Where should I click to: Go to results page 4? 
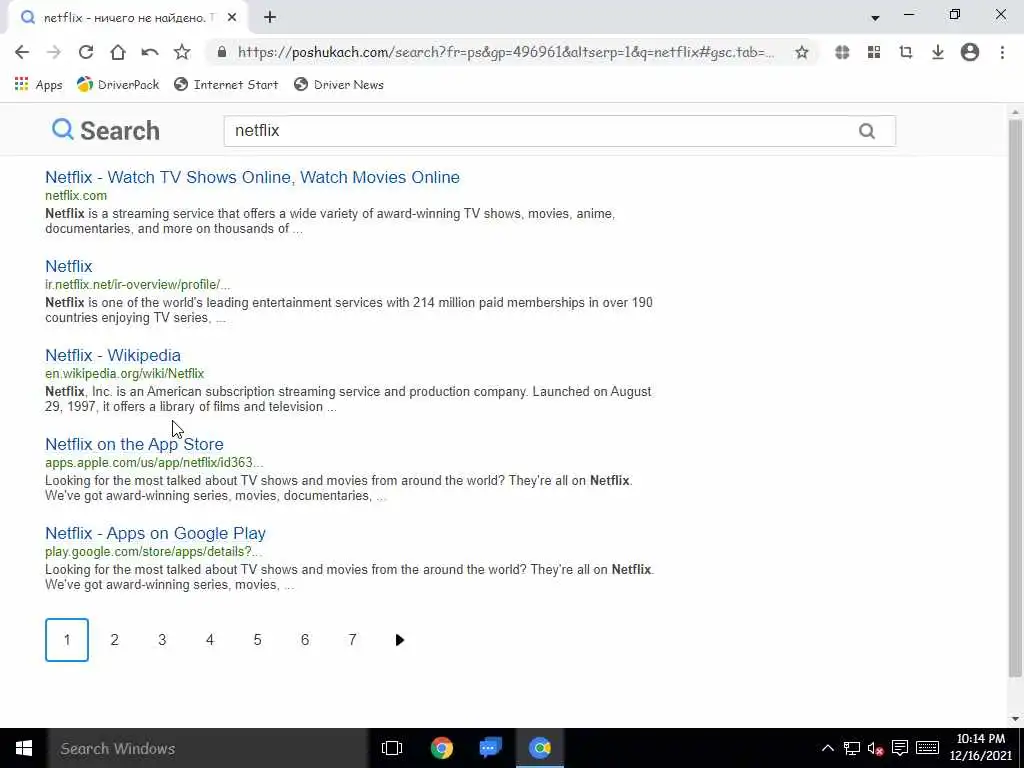[210, 640]
